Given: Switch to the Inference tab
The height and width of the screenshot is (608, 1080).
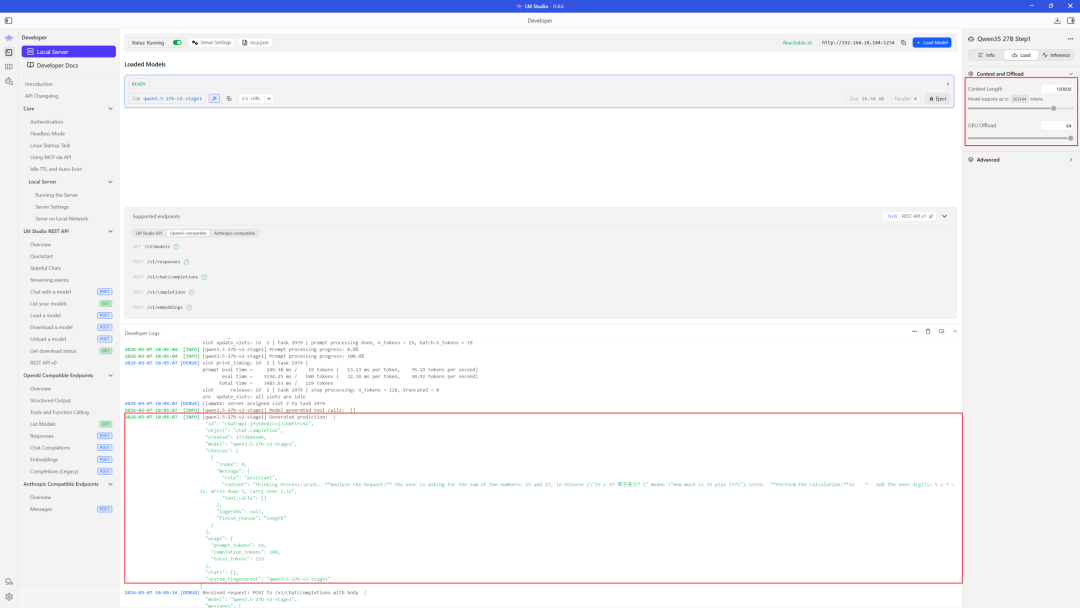Looking at the screenshot, I should pos(1056,55).
